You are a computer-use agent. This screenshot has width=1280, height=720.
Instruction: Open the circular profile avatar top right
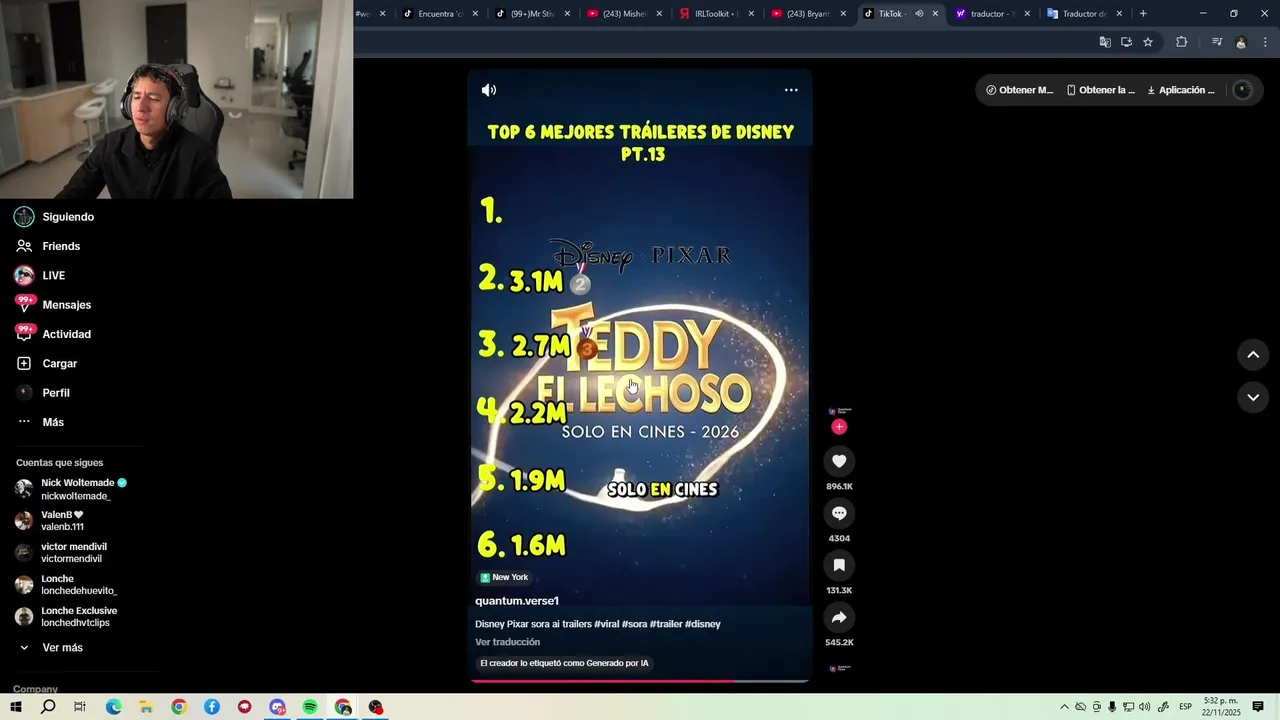click(x=1242, y=90)
